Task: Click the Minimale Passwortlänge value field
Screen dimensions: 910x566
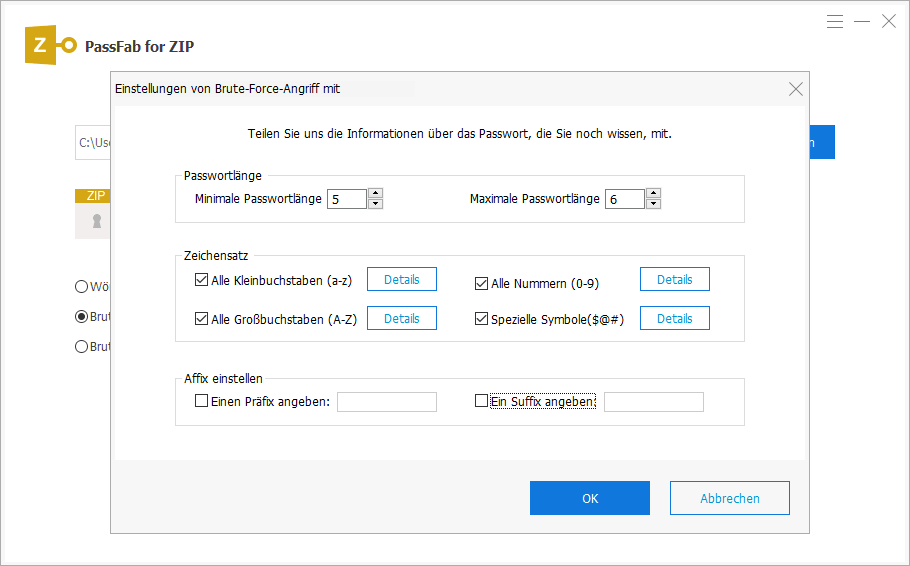Action: click(347, 199)
